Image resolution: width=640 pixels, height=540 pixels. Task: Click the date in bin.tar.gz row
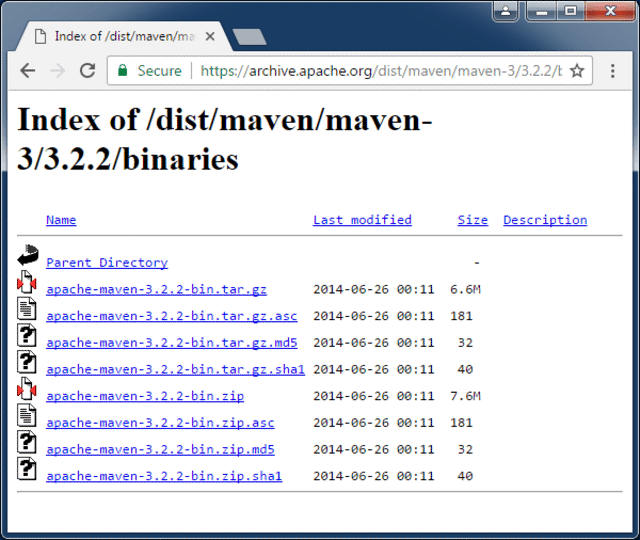[373, 289]
